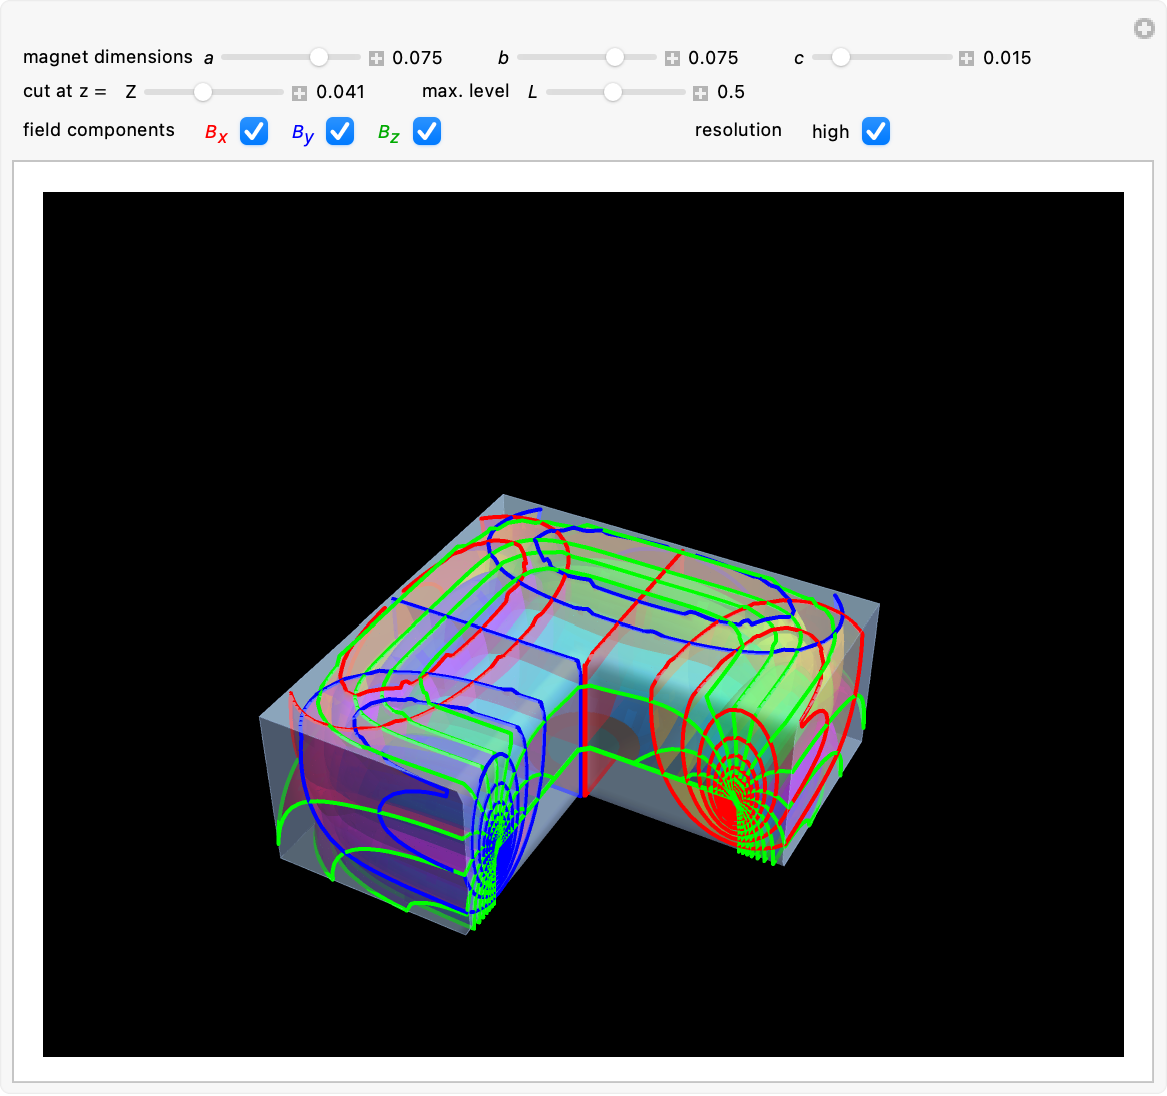Uncheck the Bz field component checkbox

click(427, 131)
